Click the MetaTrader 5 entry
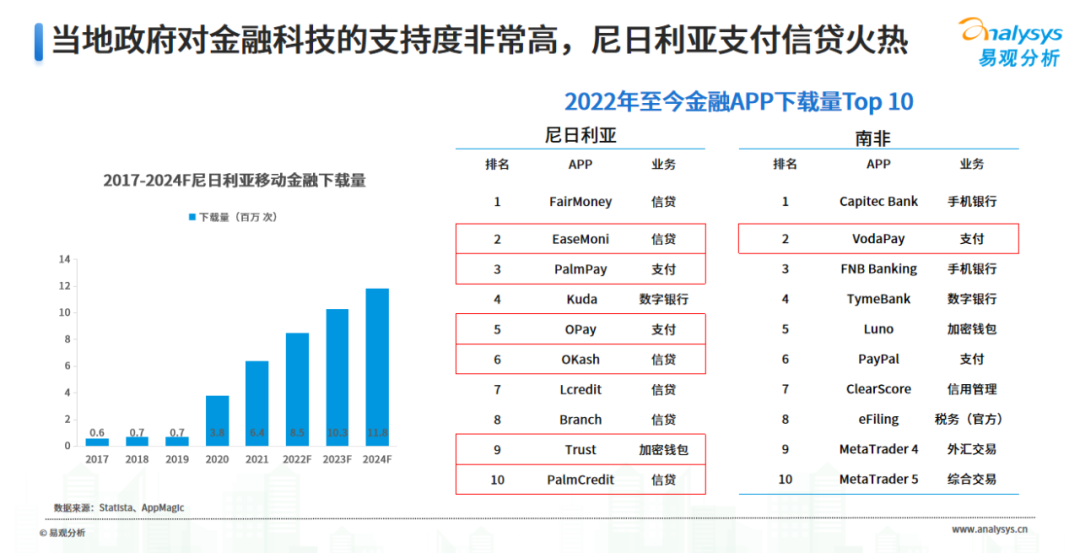 pyautogui.click(x=878, y=479)
